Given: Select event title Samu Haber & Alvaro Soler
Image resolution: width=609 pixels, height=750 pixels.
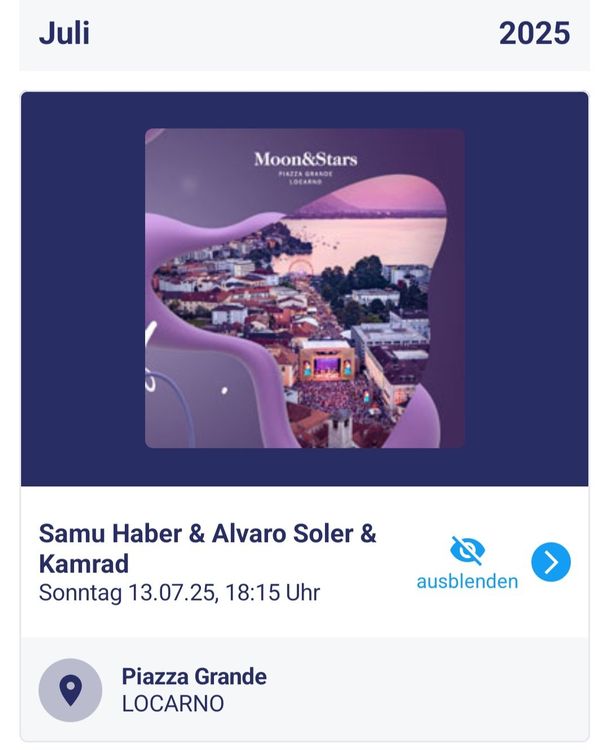Looking at the screenshot, I should tap(207, 534).
